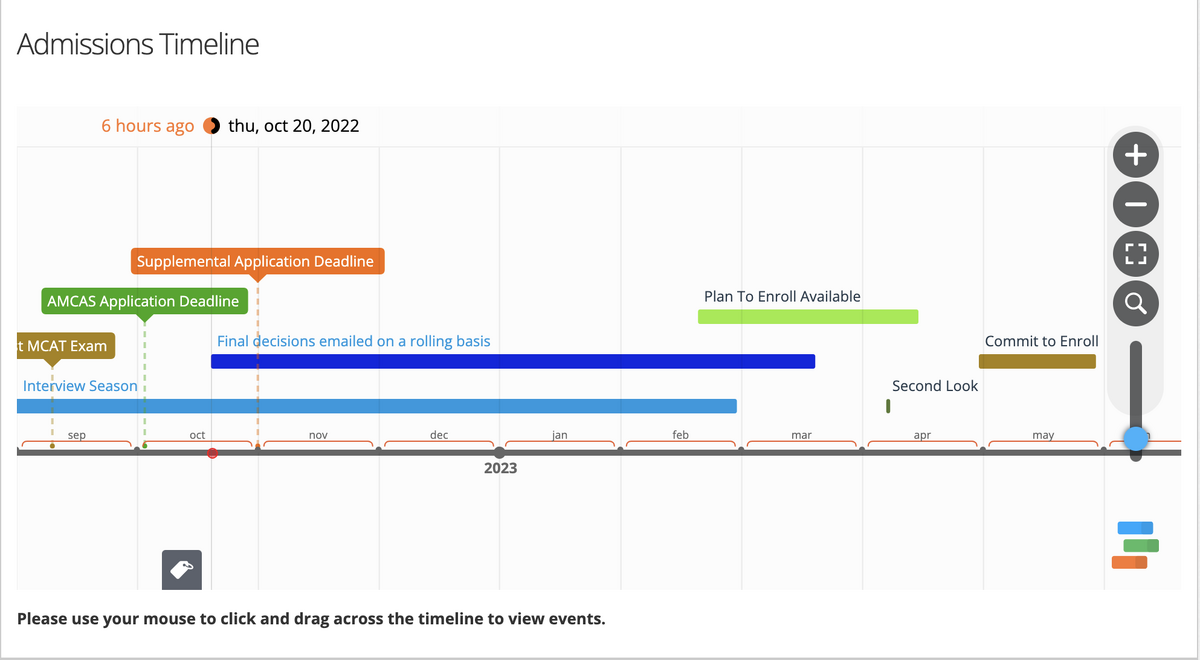1200x660 pixels.
Task: Click the blue zoom slider handle
Action: [1135, 438]
